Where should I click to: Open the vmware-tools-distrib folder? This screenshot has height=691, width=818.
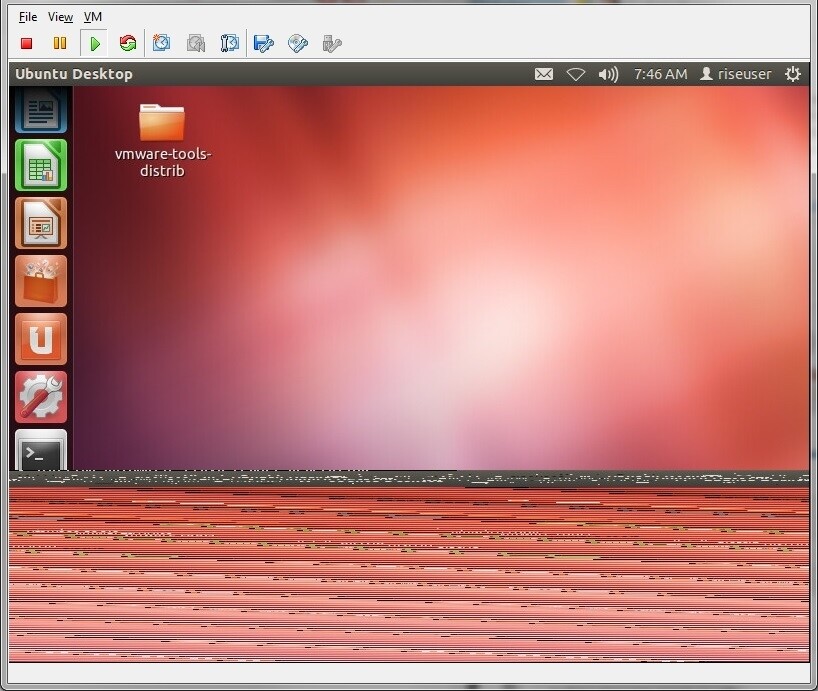point(163,122)
